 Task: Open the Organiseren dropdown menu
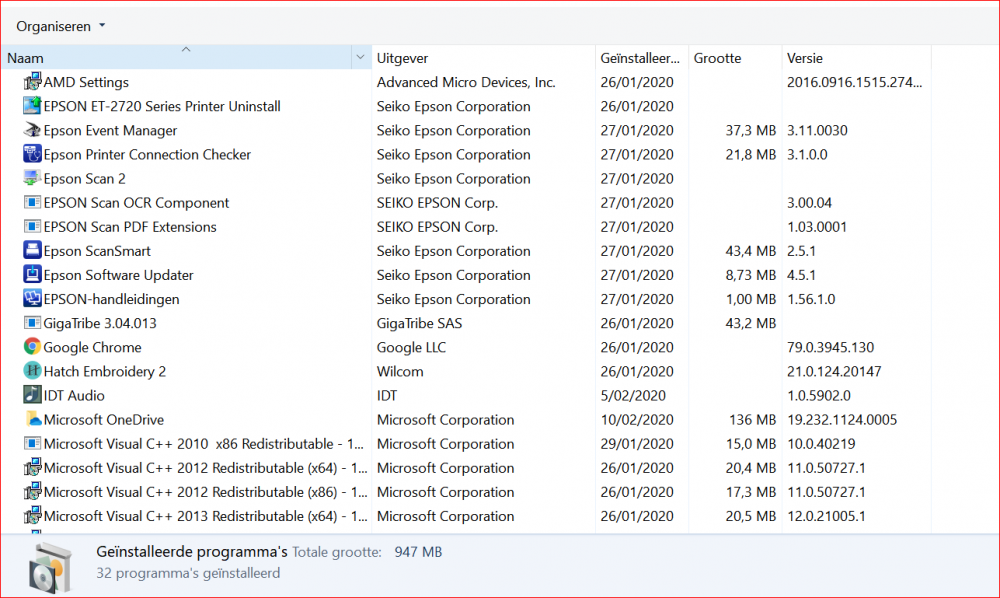coord(60,26)
